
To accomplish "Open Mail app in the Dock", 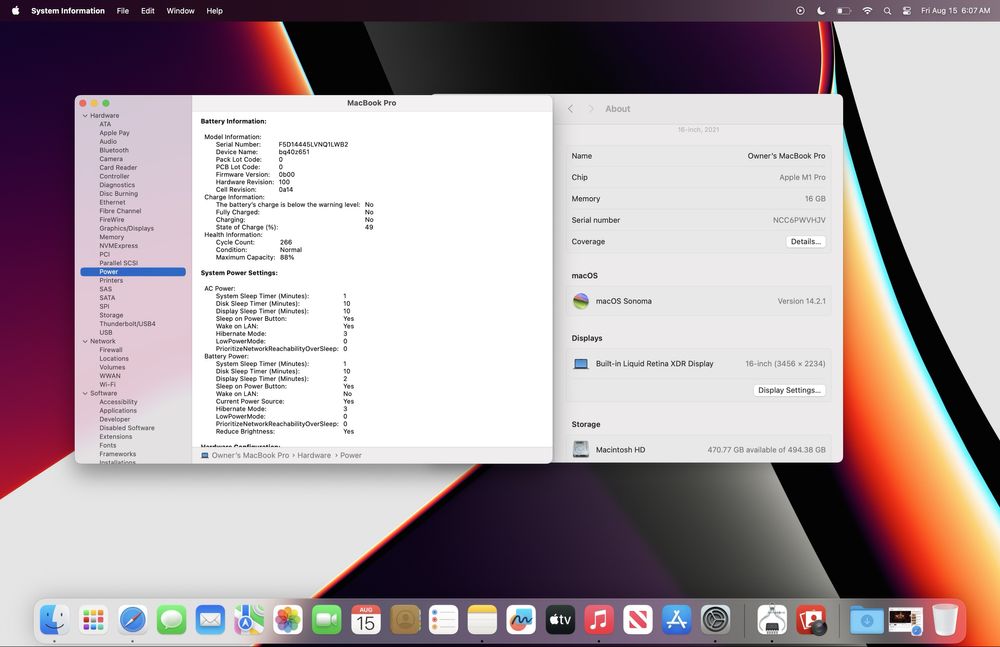I will click(210, 620).
